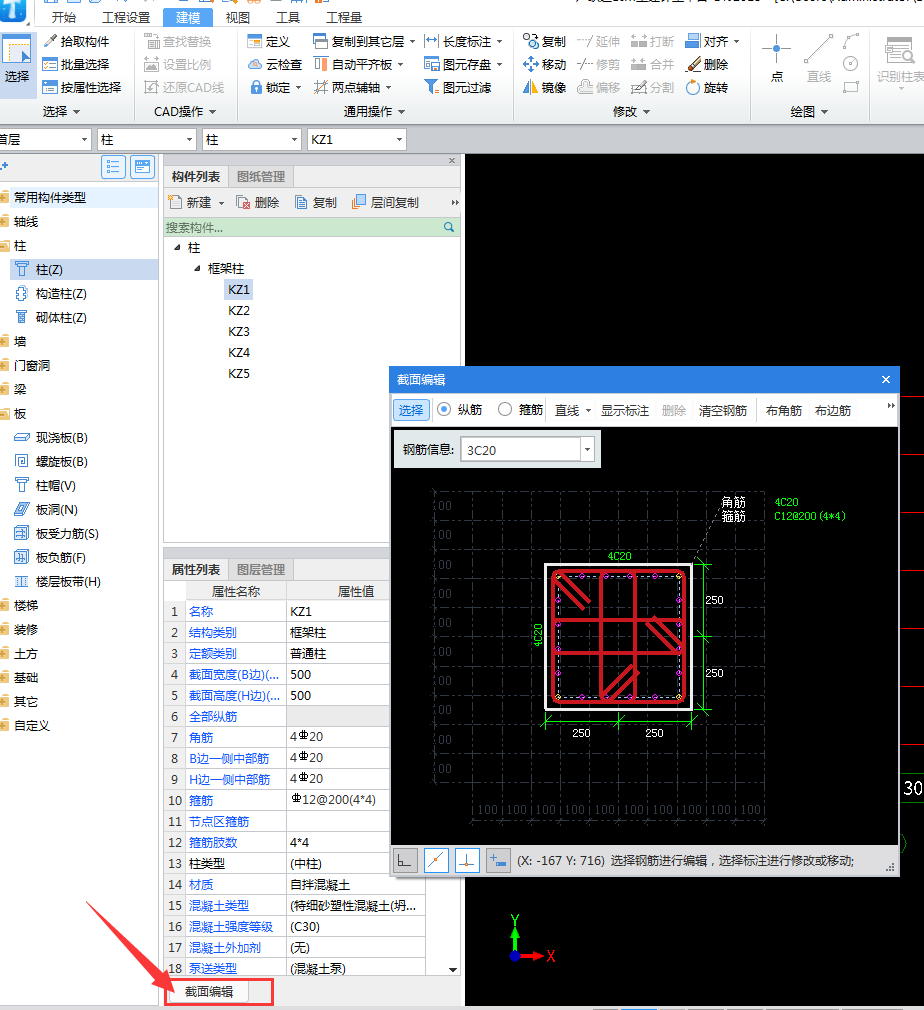Expand the 直线 dropdown in 截面编辑
The width and height of the screenshot is (924, 1010).
[x=588, y=411]
